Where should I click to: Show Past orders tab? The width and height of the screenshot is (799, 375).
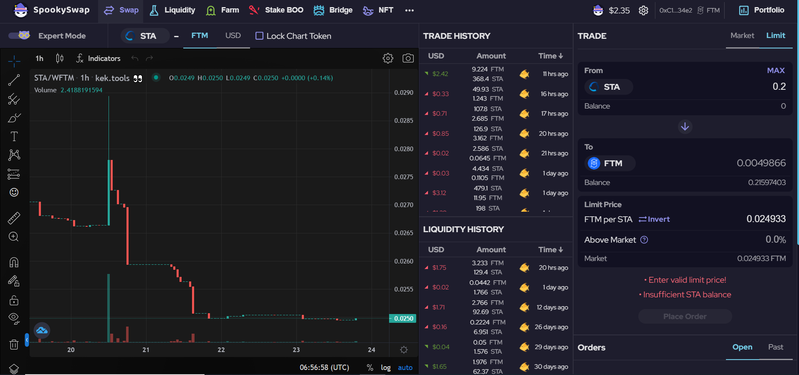(776, 347)
